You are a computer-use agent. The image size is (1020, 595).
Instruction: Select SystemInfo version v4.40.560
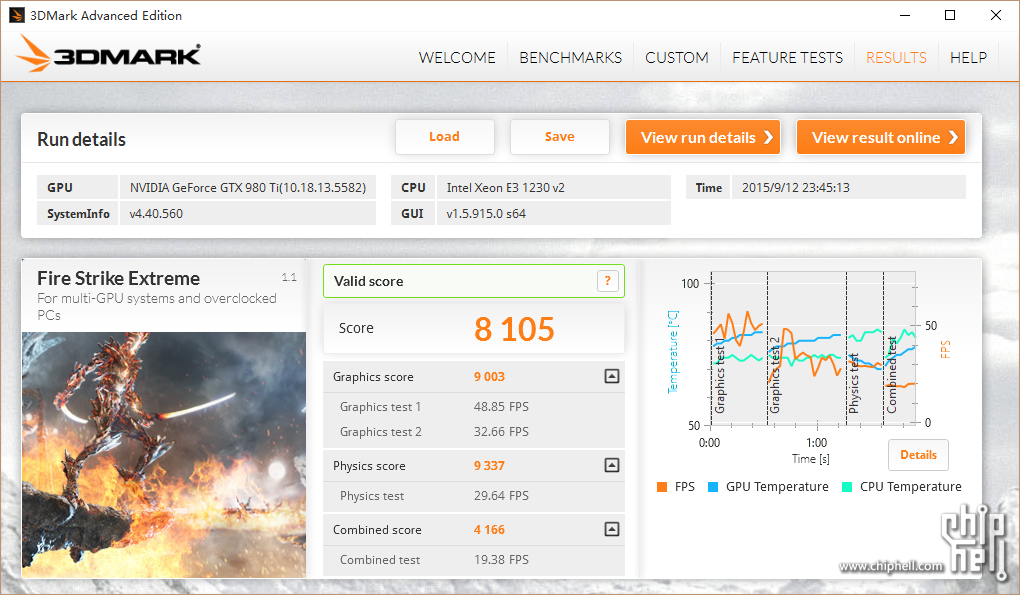(156, 214)
